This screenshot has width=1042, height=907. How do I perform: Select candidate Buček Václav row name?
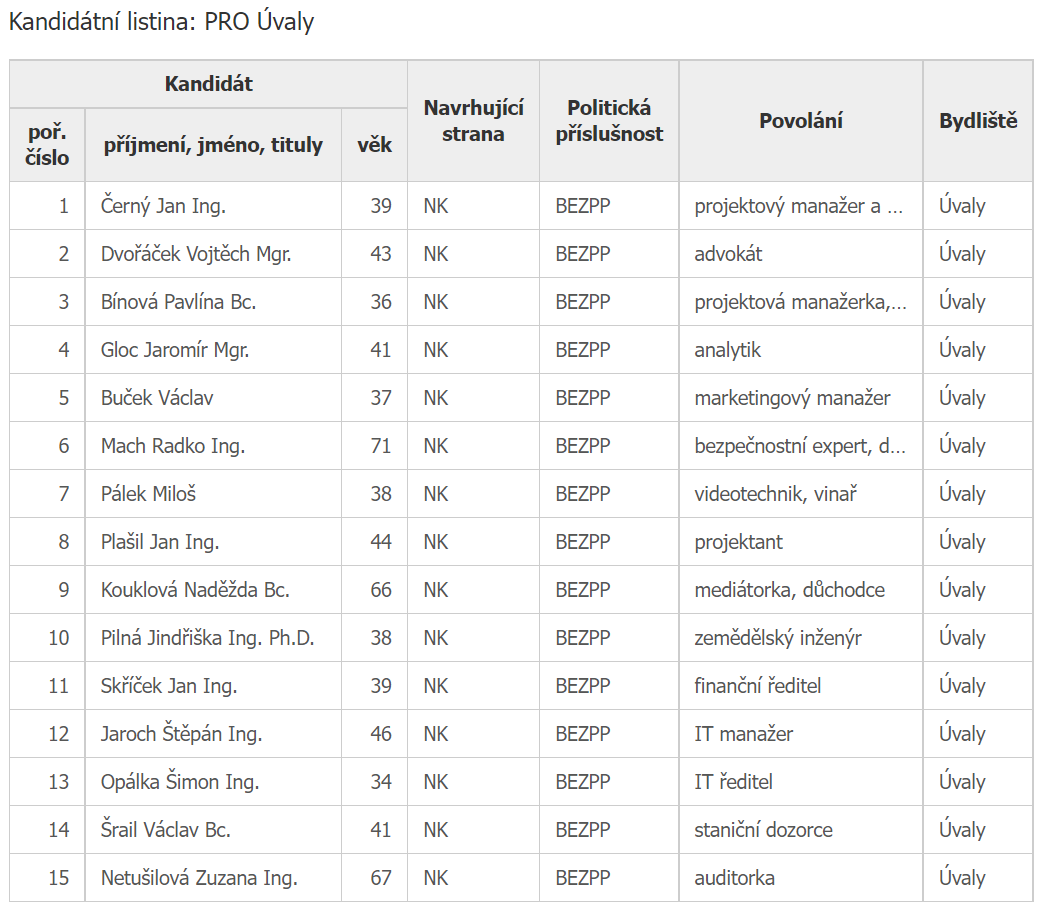(157, 398)
